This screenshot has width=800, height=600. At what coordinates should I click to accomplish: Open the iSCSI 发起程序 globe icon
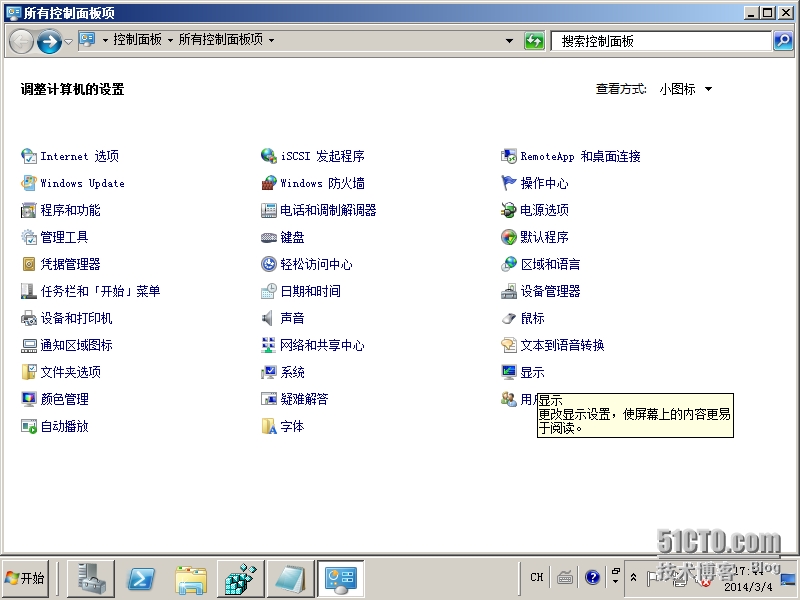click(269, 156)
